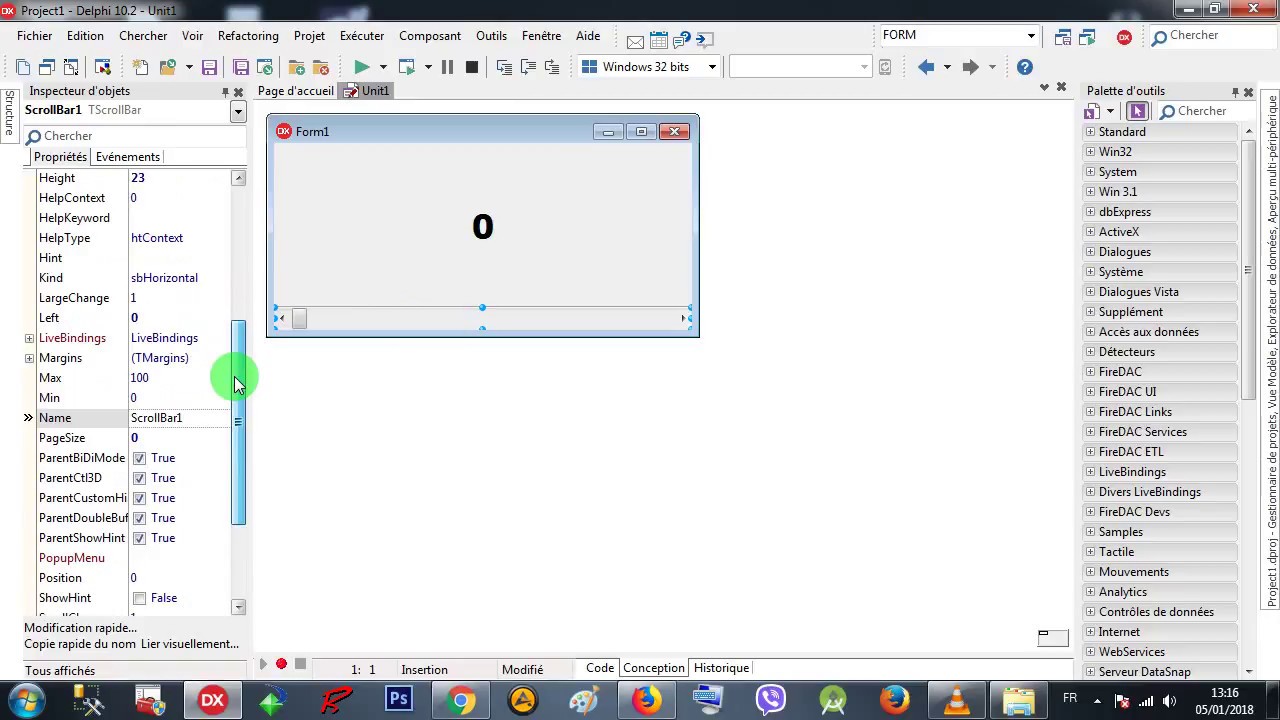The width and height of the screenshot is (1280, 720).
Task: Click the Pause toolbar icon
Action: (x=447, y=67)
